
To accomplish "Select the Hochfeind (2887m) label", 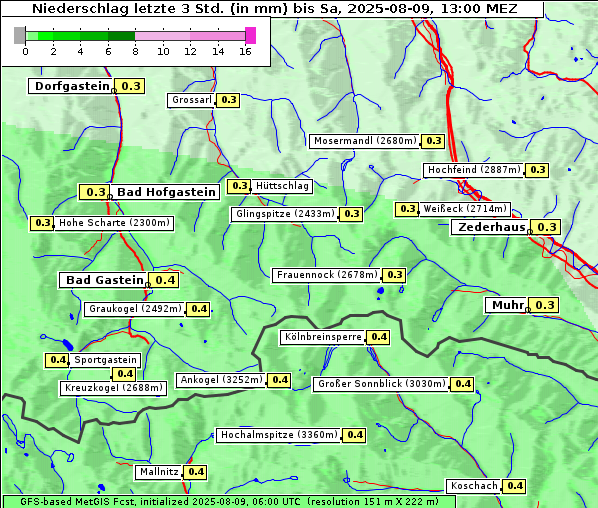I will pyautogui.click(x=474, y=170).
